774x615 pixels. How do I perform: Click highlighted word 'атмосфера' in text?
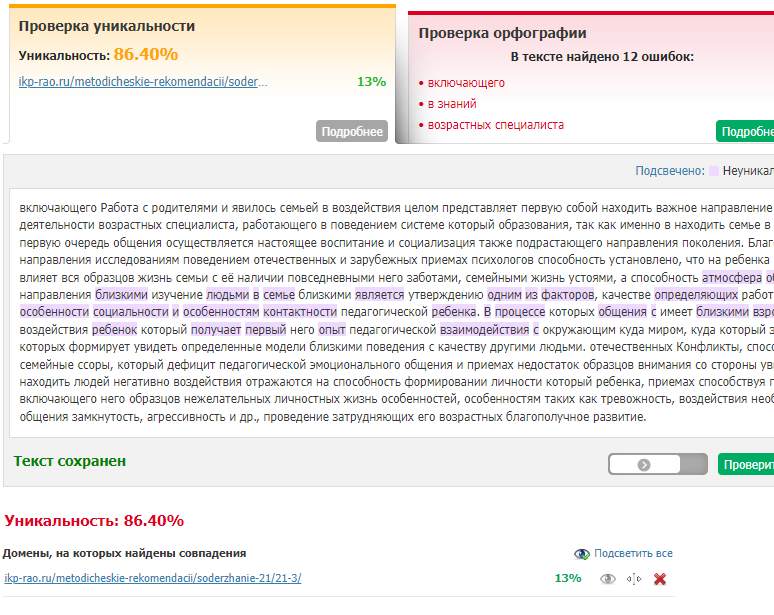pyautogui.click(x=732, y=278)
